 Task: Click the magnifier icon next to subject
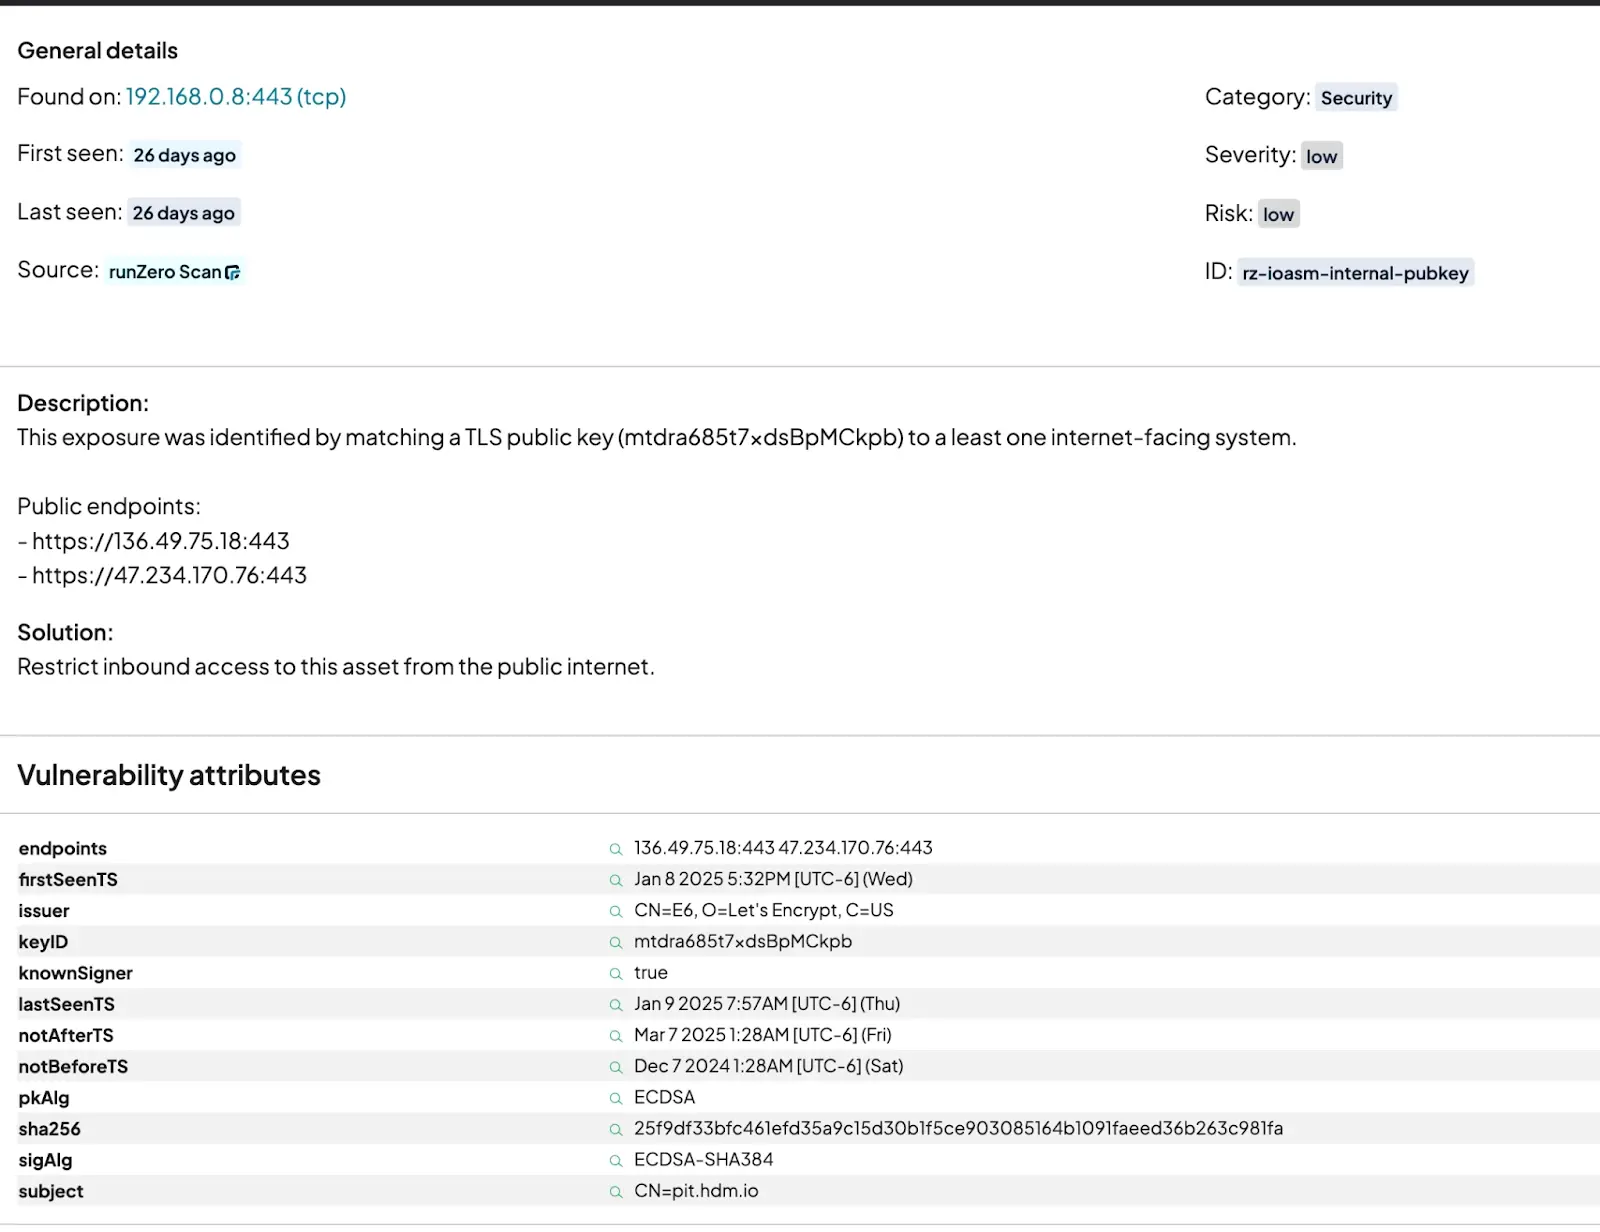tap(616, 1192)
